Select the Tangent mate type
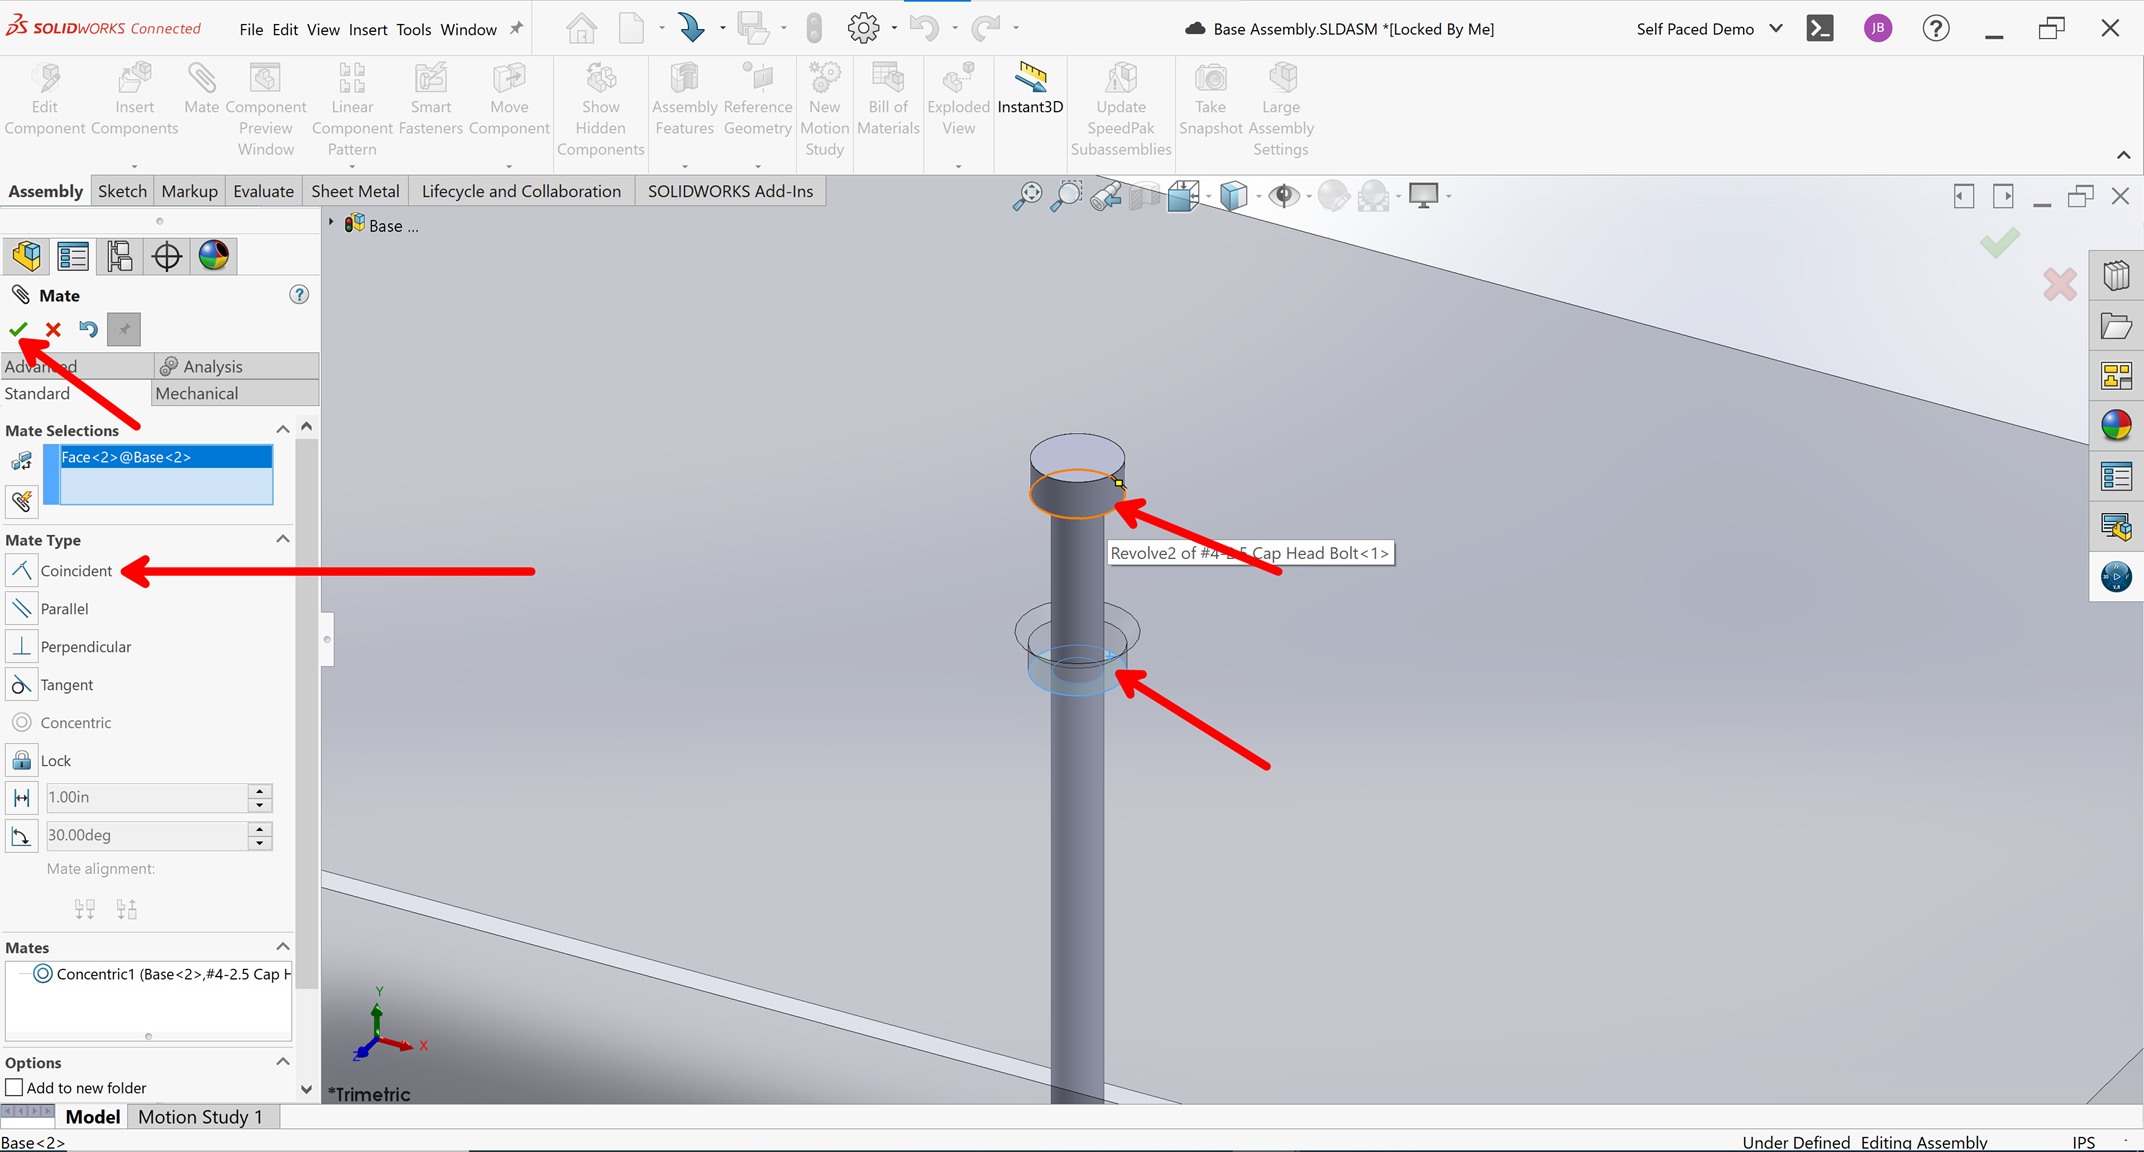 point(66,685)
